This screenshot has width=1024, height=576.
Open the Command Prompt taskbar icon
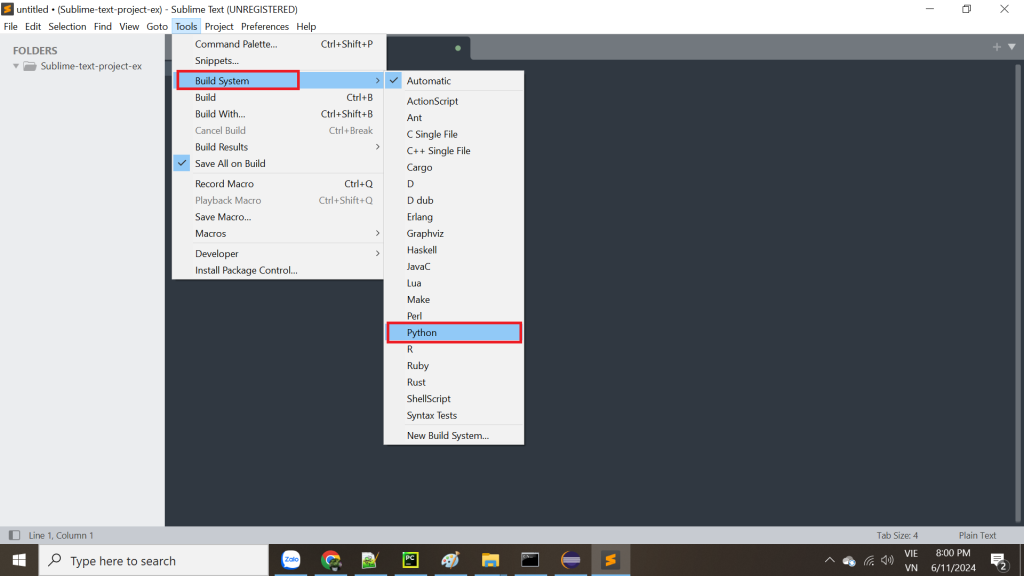pos(530,560)
